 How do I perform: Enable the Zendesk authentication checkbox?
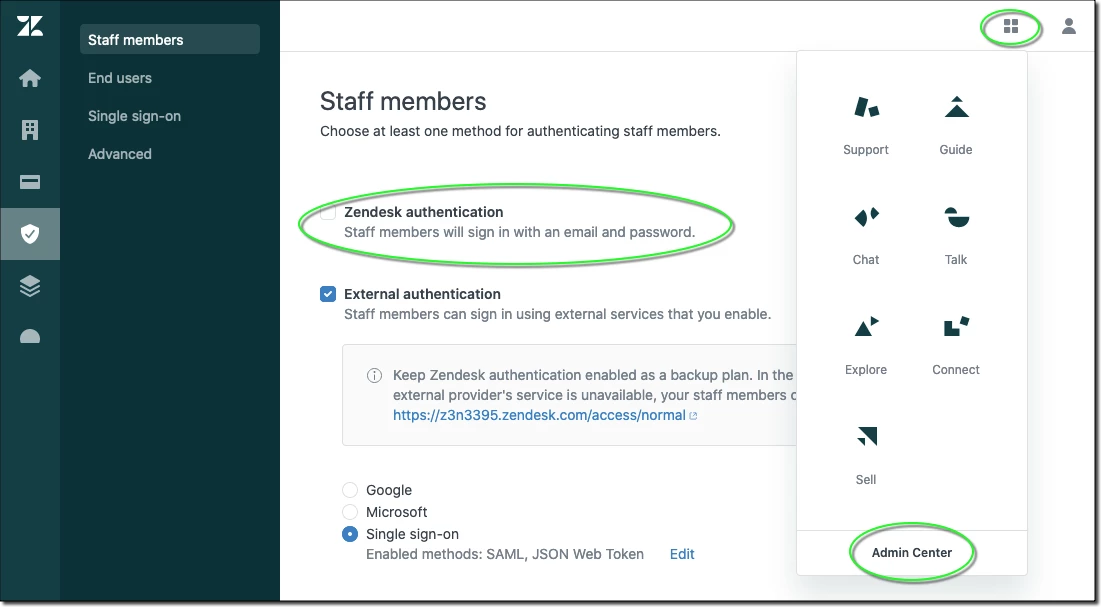point(328,212)
